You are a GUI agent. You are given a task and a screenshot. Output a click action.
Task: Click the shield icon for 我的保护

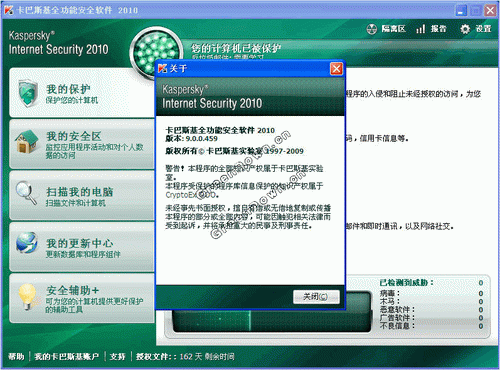pyautogui.click(x=28, y=93)
